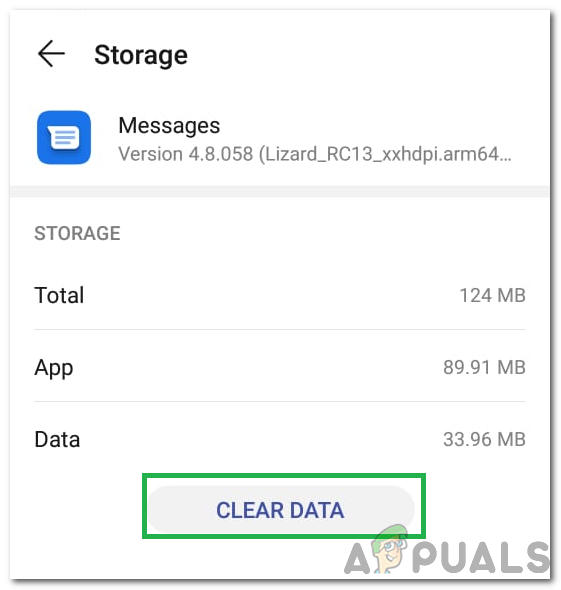
Task: Tap the blue Messages app icon
Action: (64, 137)
